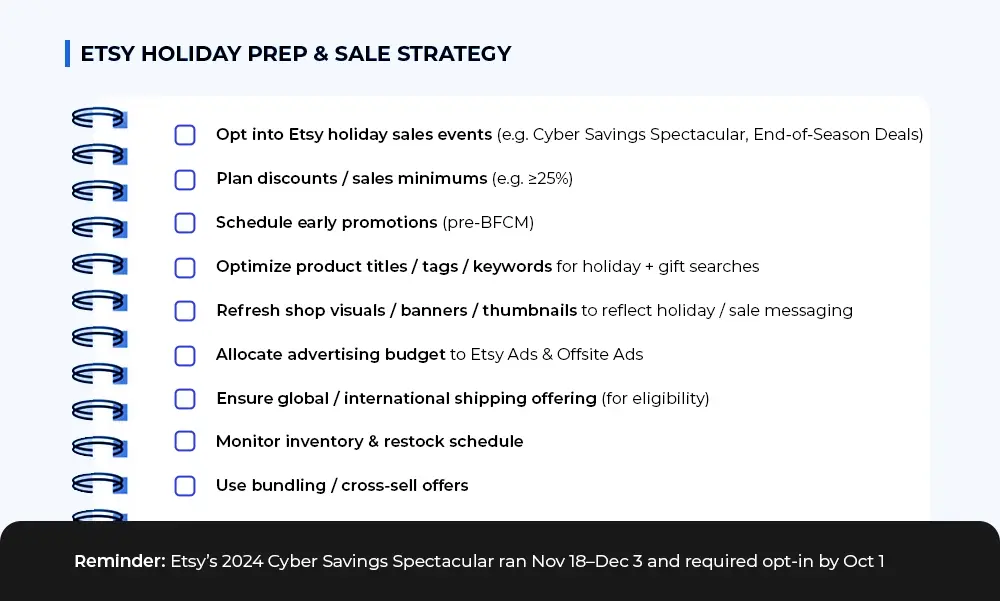Select the '(e.g. ≥25%)' discount note

[x=532, y=178]
